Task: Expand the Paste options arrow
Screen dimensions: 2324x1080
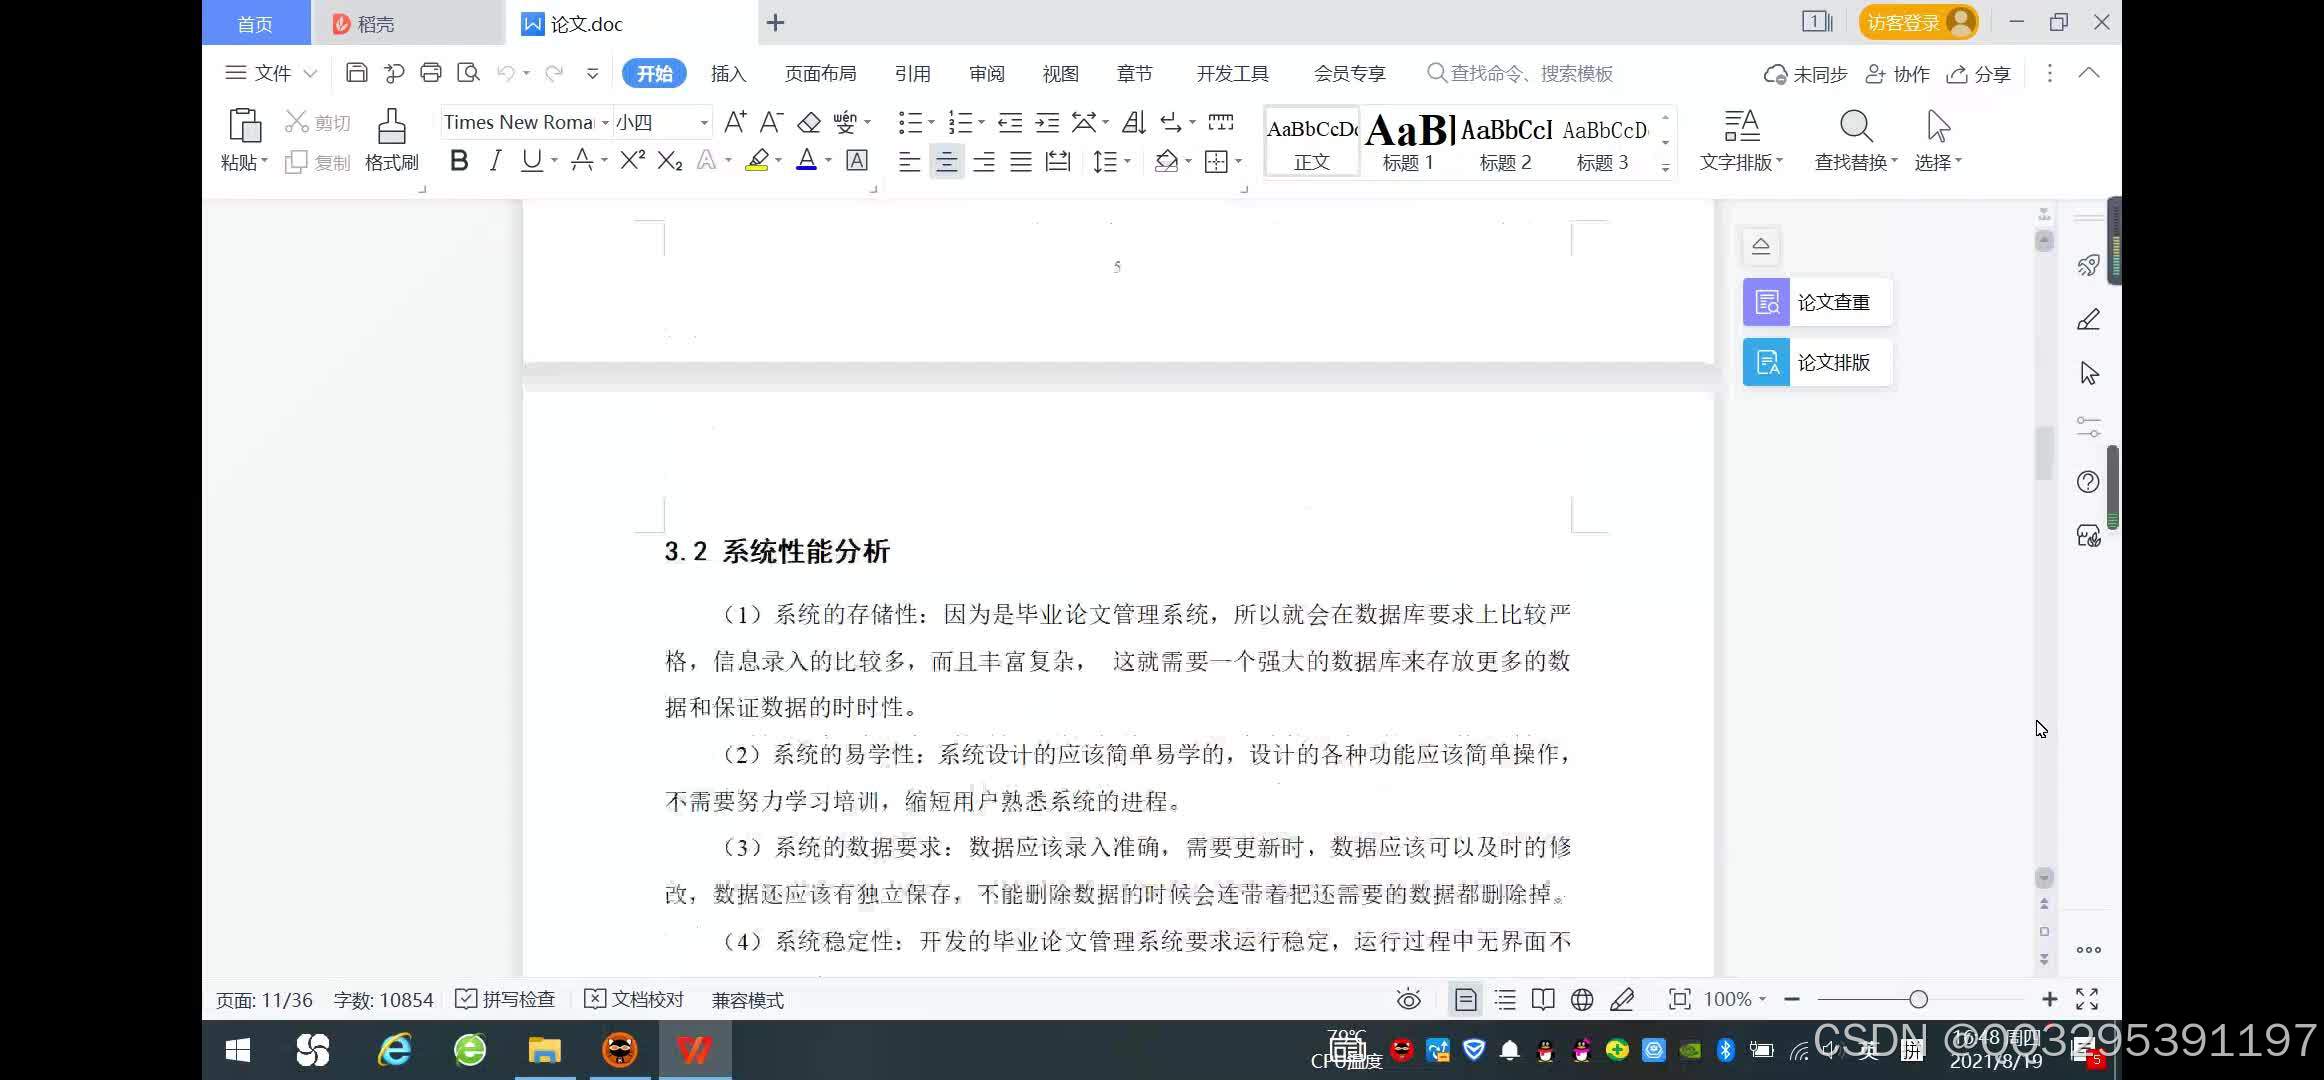Action: coord(264,161)
